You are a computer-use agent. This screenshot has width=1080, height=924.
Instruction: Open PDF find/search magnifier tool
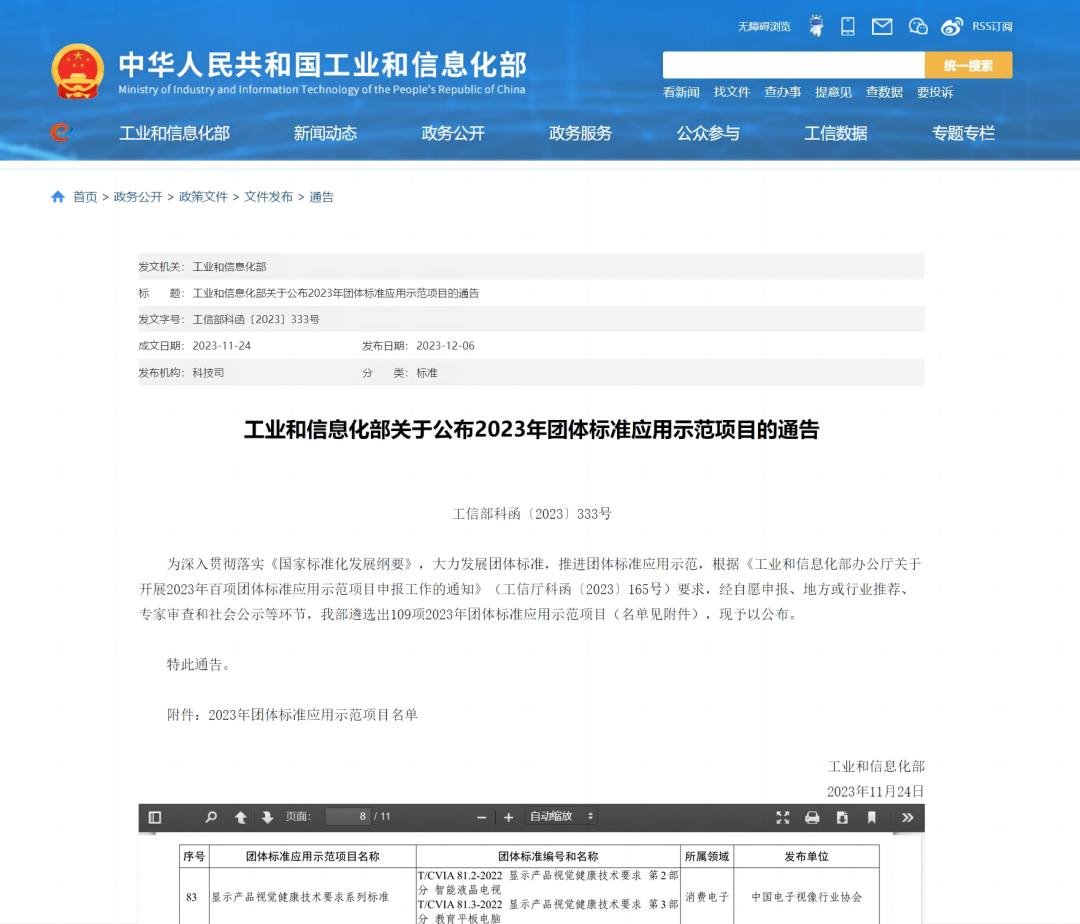(211, 817)
